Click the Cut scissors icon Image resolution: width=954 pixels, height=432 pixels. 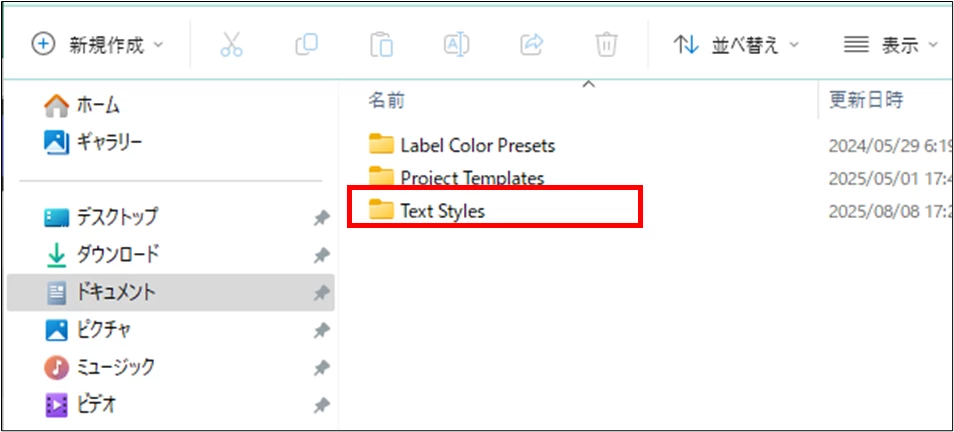pyautogui.click(x=231, y=45)
